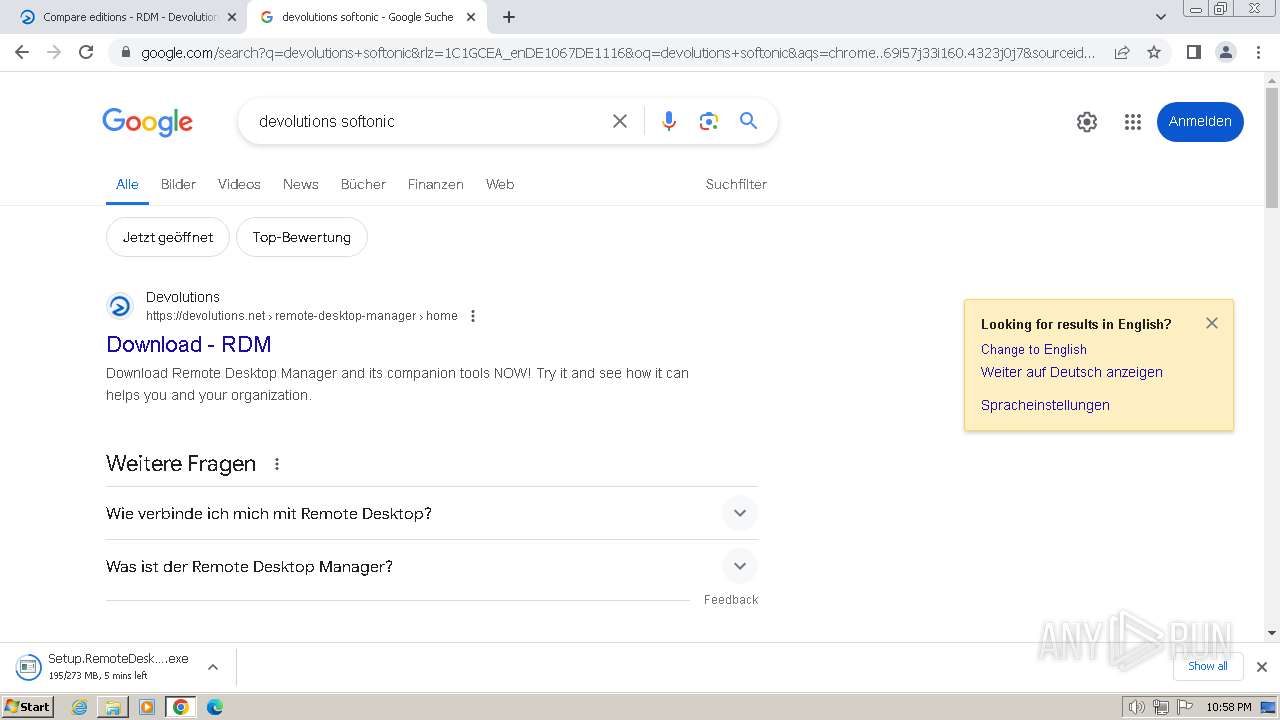The height and width of the screenshot is (720, 1280).
Task: Bookmark this page with star icon
Action: pos(1154,52)
